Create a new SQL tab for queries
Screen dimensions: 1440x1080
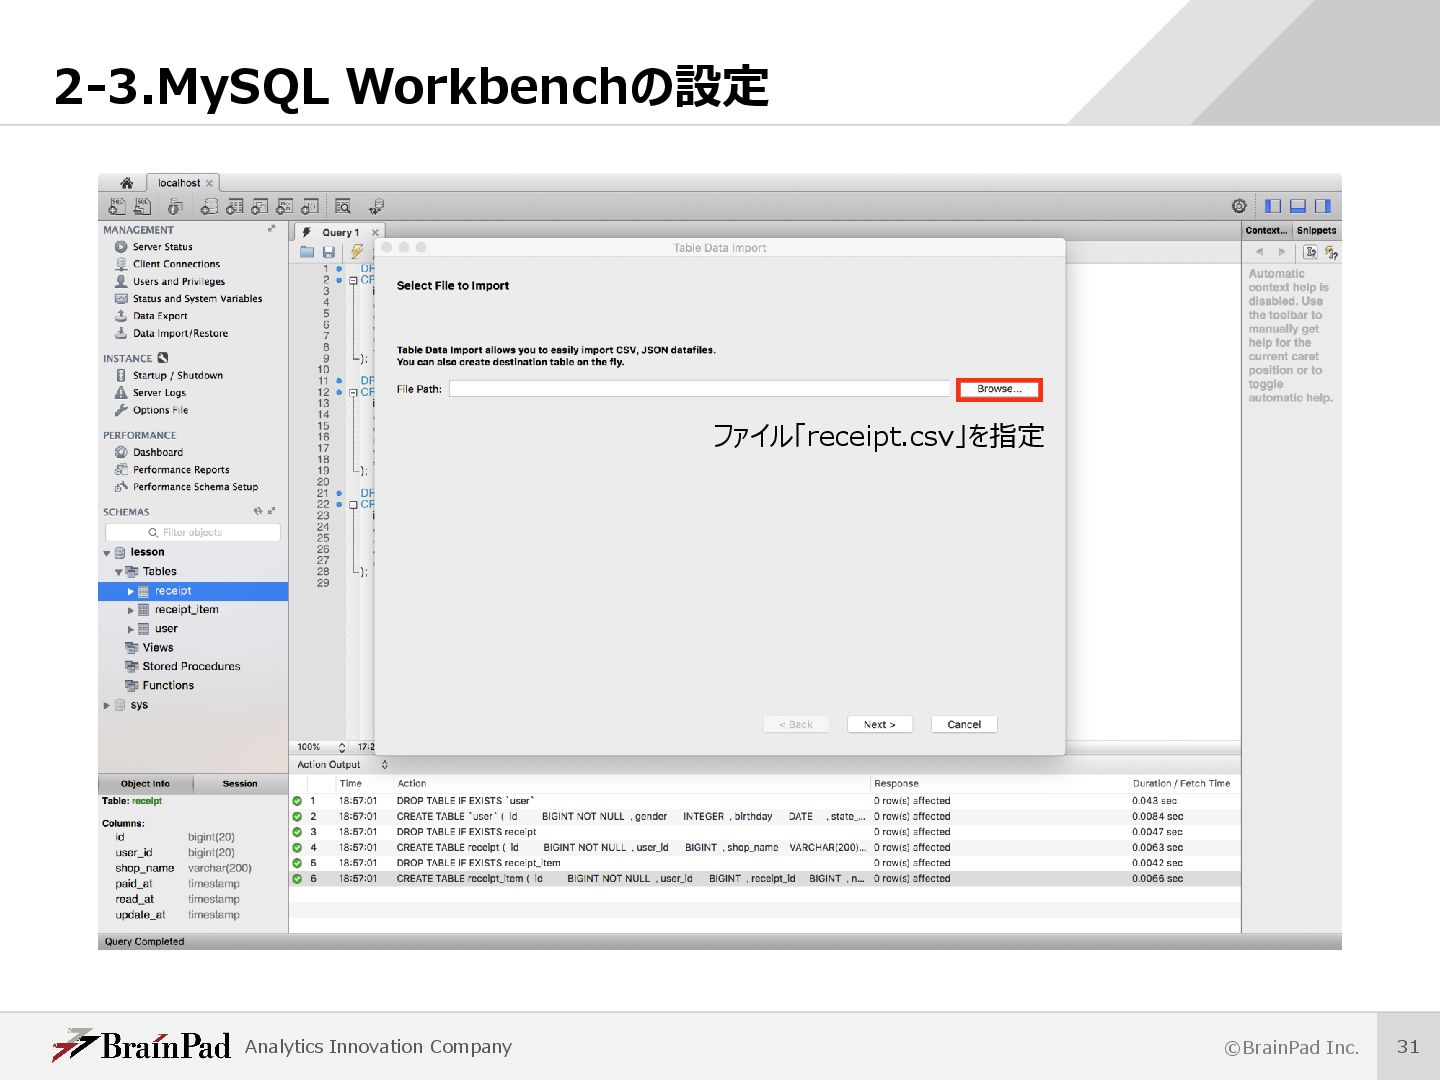(x=117, y=207)
